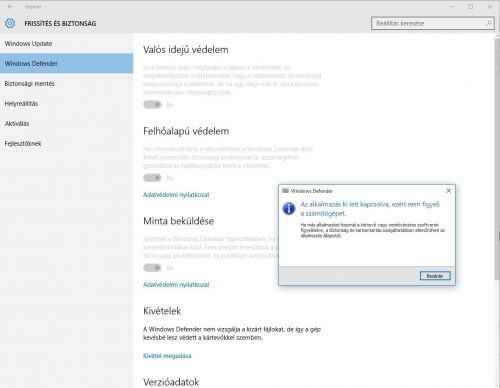Open Adatvédelmi nyilatkozat under Minta beküldése
500x388 pixels.
(x=176, y=285)
